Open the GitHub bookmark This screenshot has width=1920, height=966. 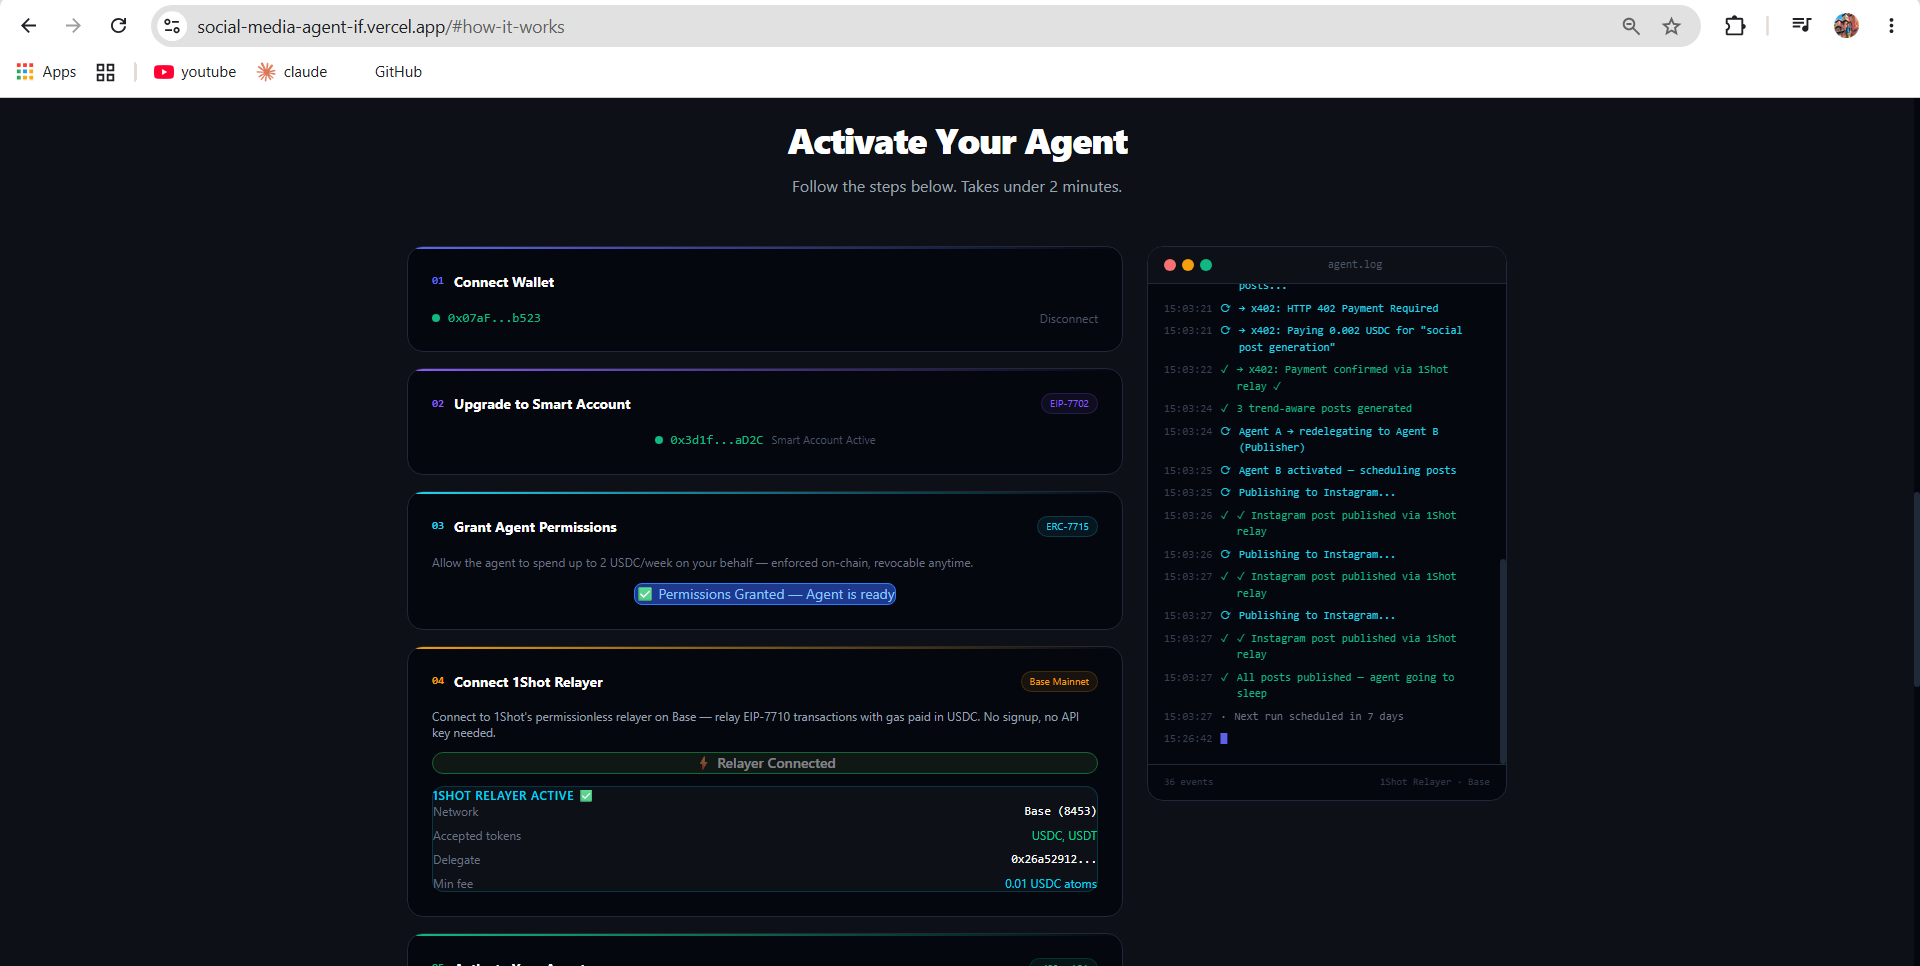pos(398,72)
